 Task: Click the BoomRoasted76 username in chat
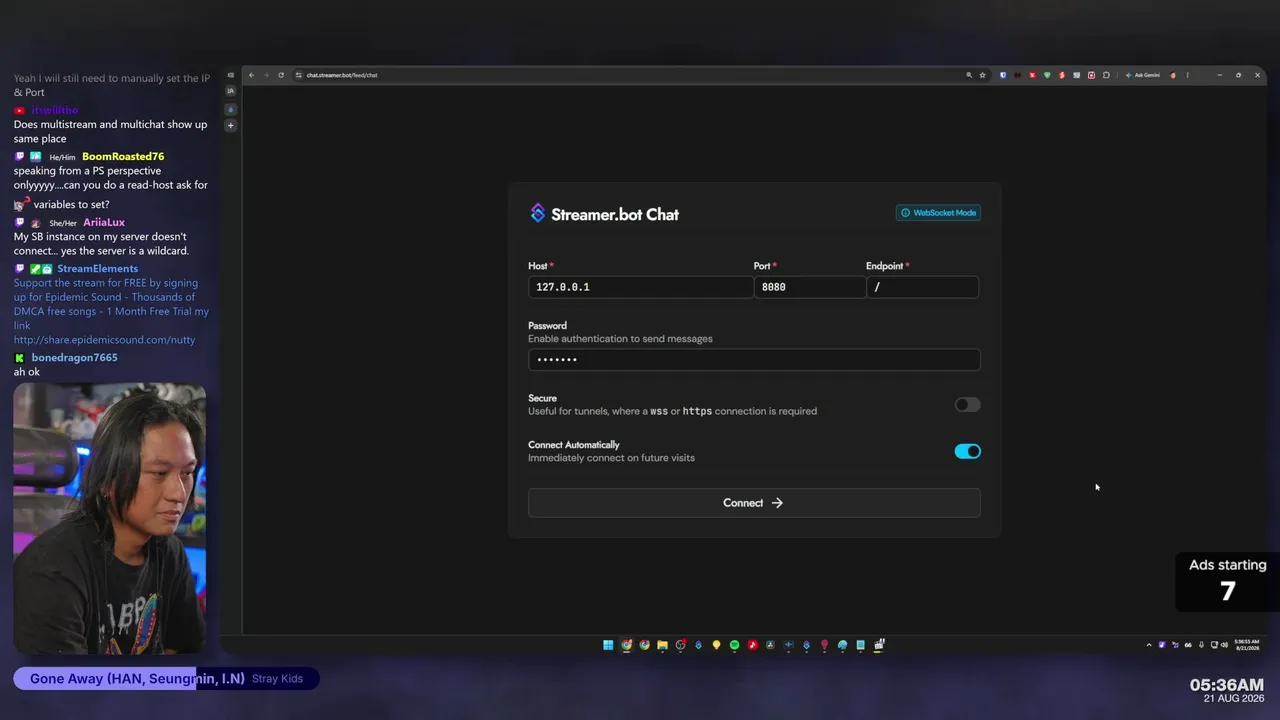pyautogui.click(x=123, y=157)
